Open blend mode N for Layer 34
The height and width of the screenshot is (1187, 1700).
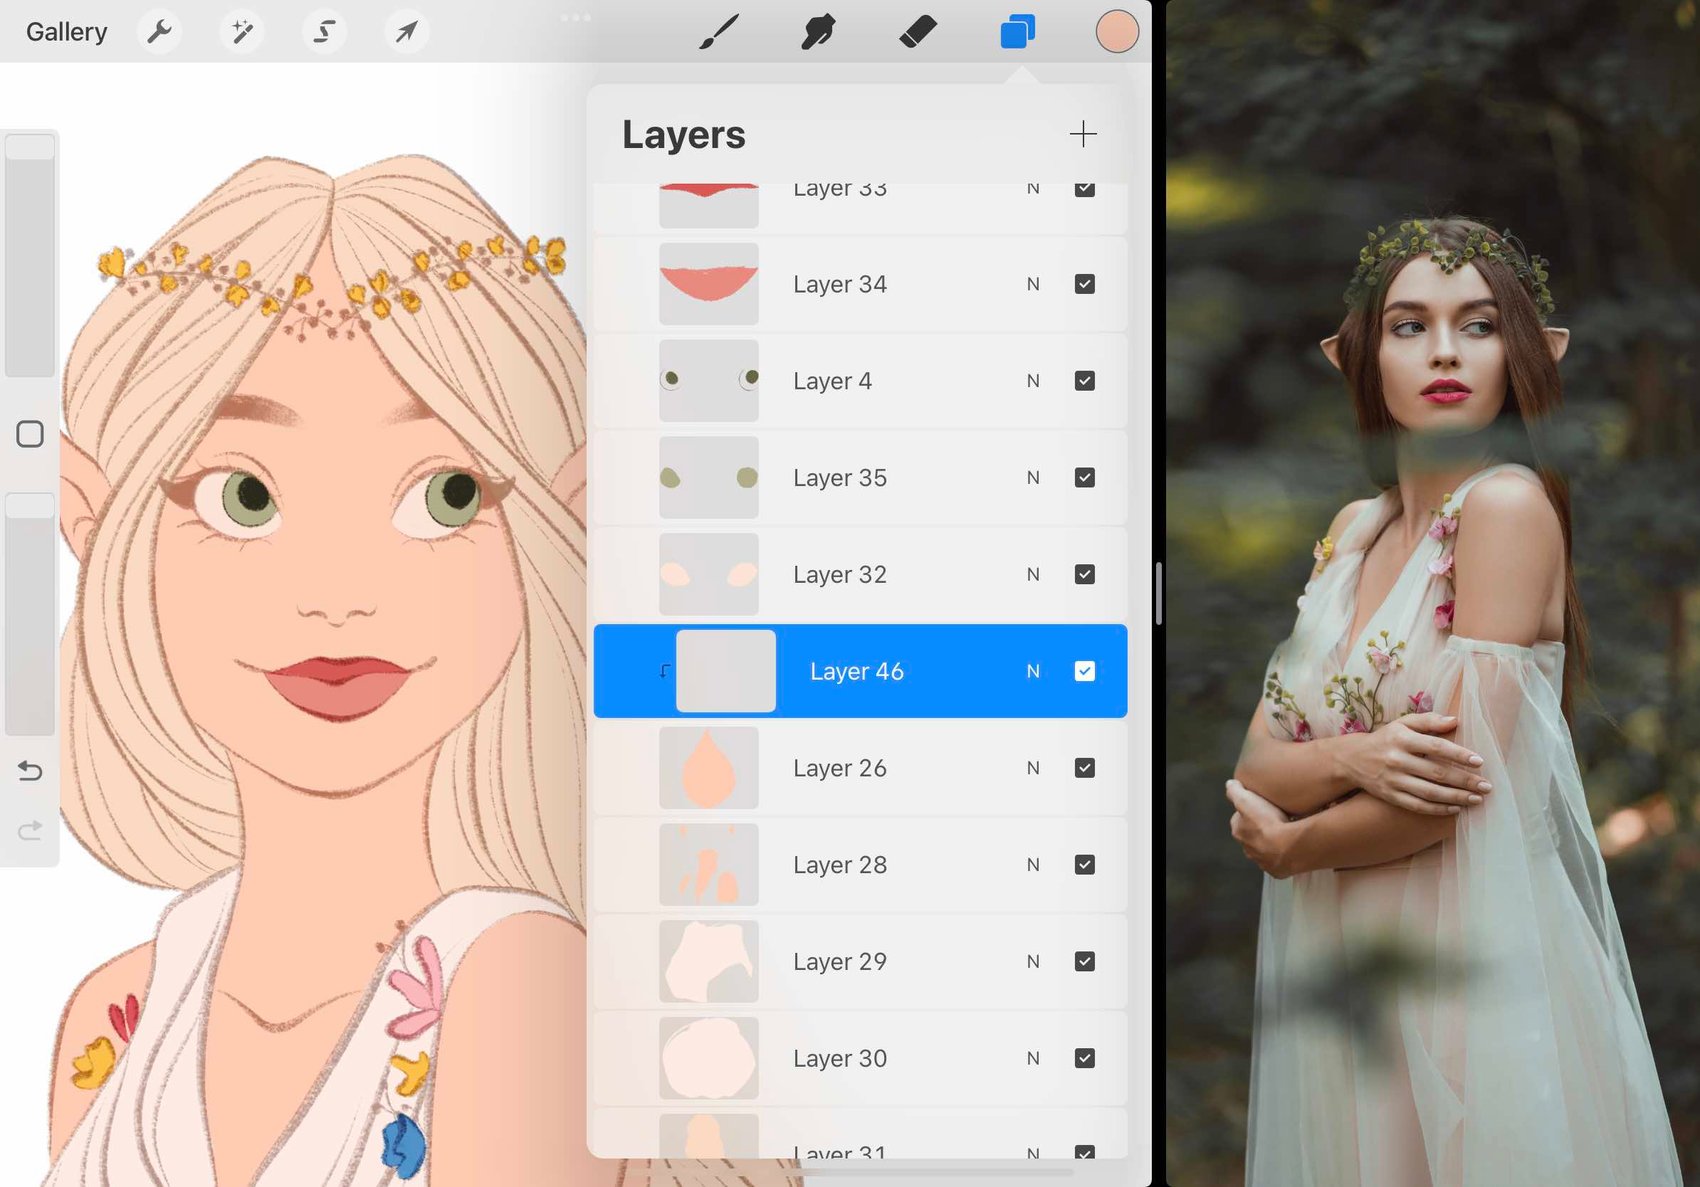pos(1033,284)
